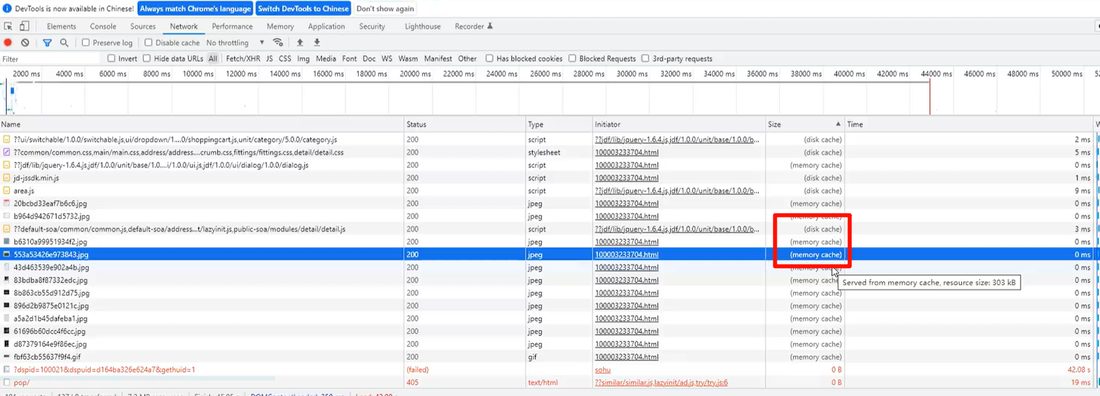Filter requests by Media type
Viewport: 1100px width, 396px height.
326,59
